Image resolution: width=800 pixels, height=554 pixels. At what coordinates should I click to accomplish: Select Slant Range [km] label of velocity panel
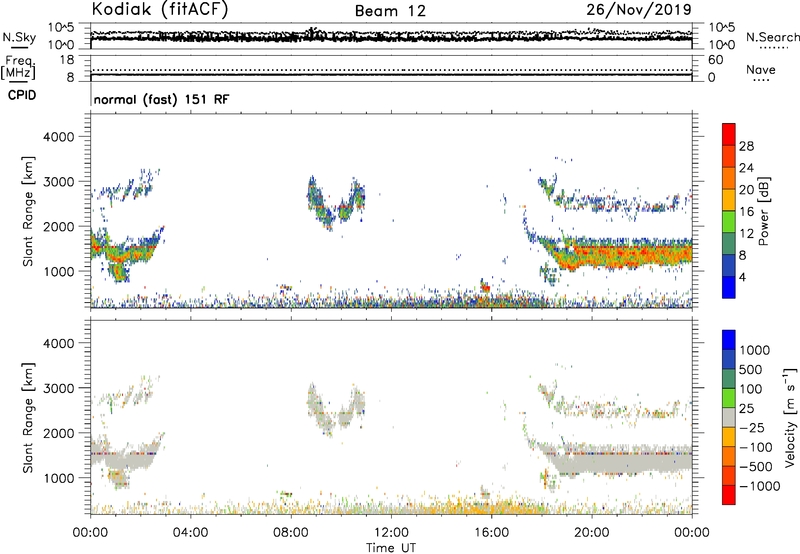(x=28, y=418)
